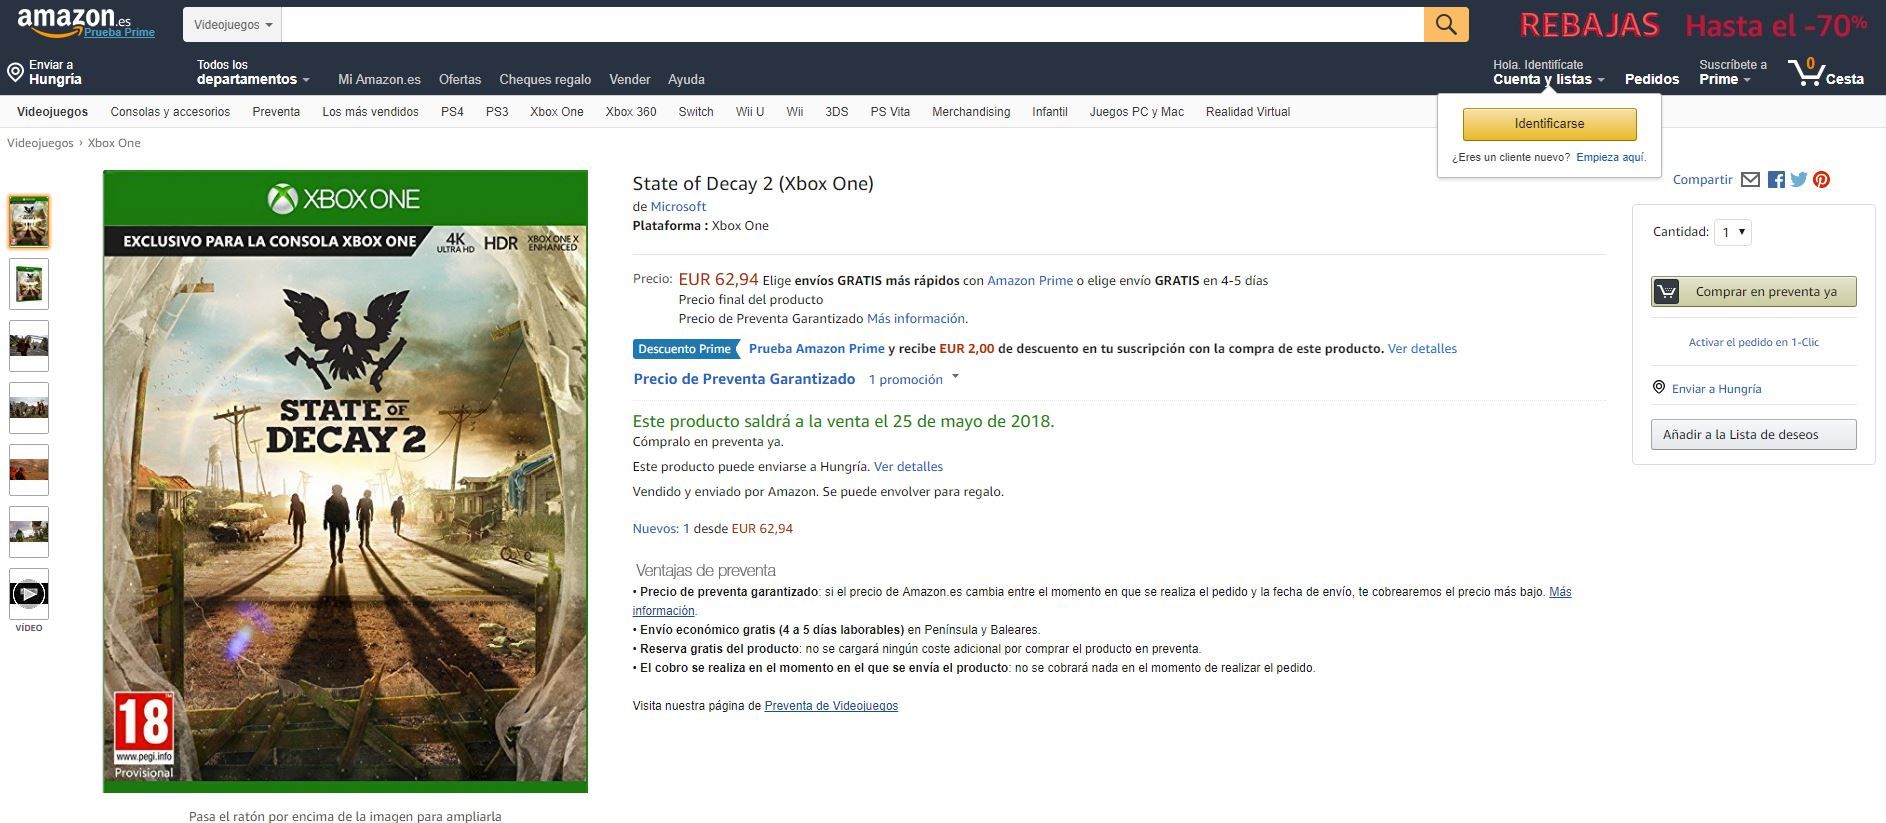The height and width of the screenshot is (823, 1886).
Task: Share on Pinterest icon
Action: coord(1822,180)
